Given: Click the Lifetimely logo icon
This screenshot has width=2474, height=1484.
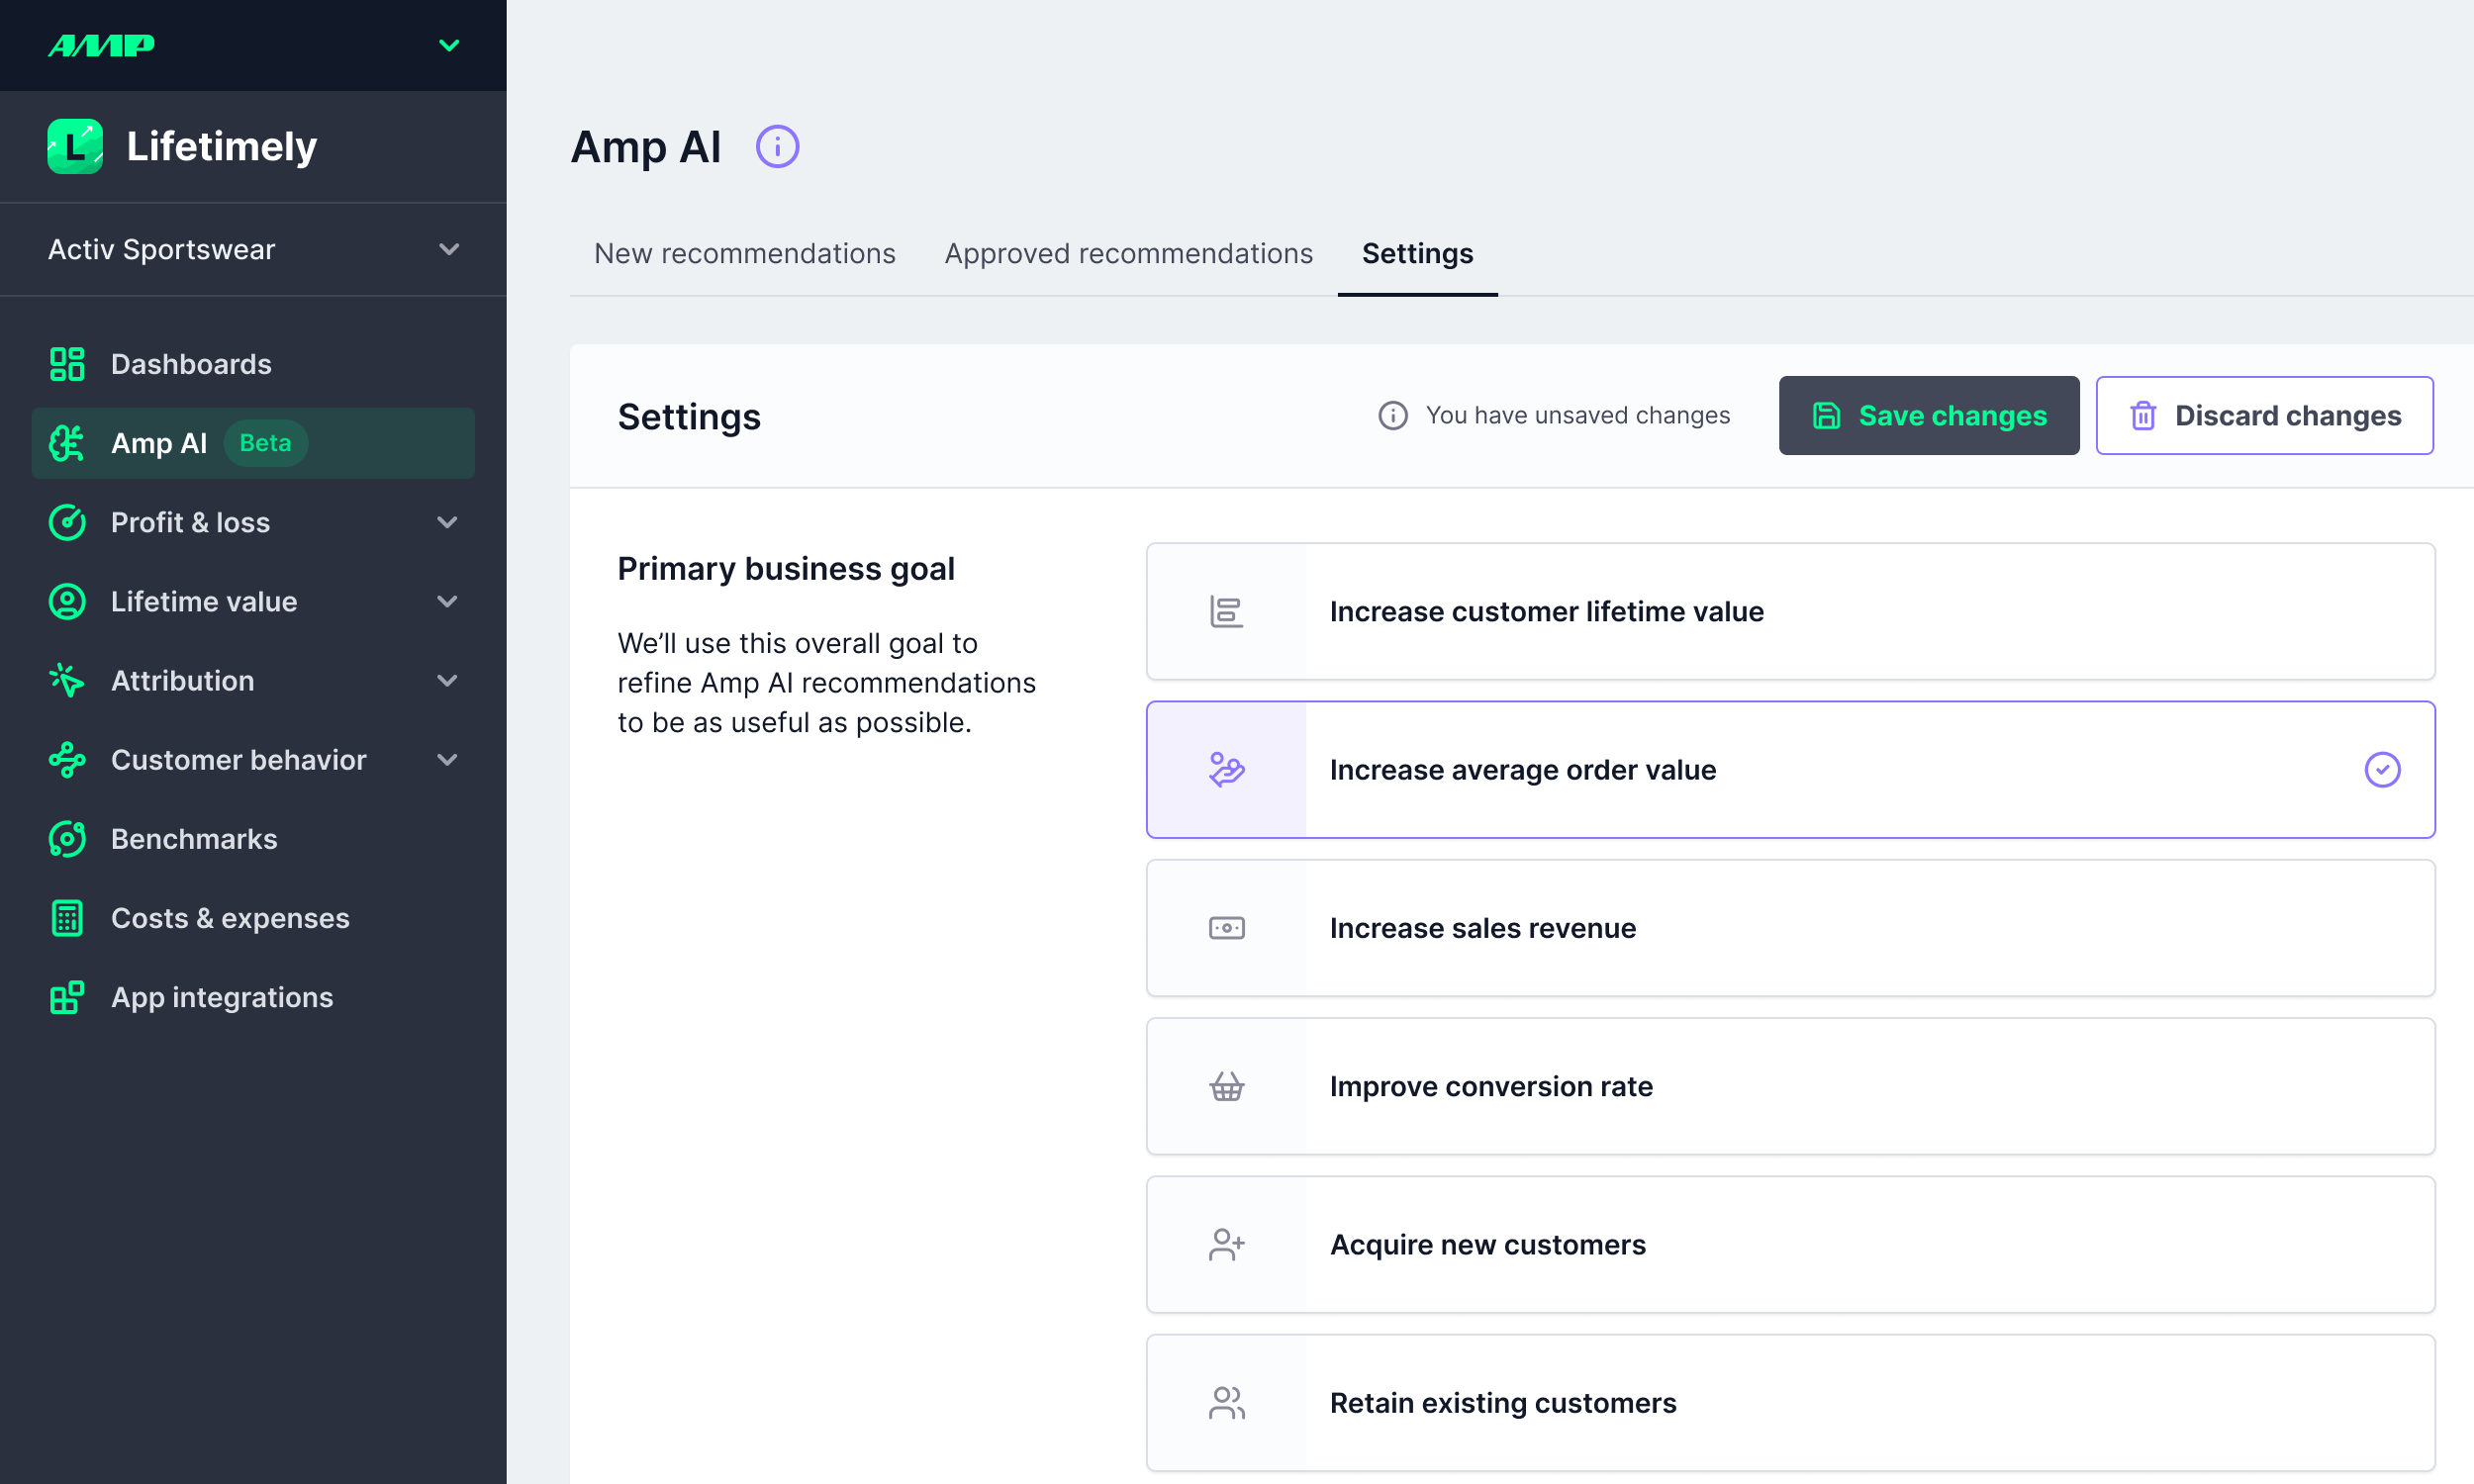Looking at the screenshot, I should pos(75,147).
